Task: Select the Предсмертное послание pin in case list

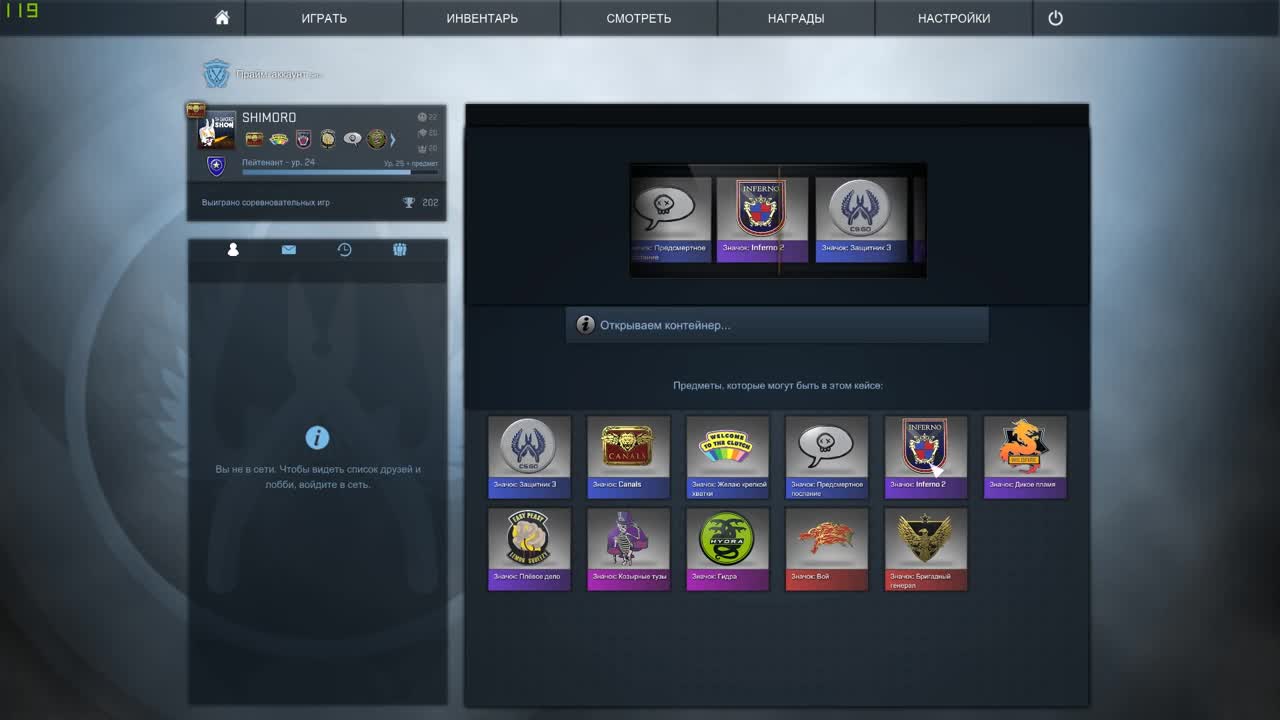Action: point(826,458)
